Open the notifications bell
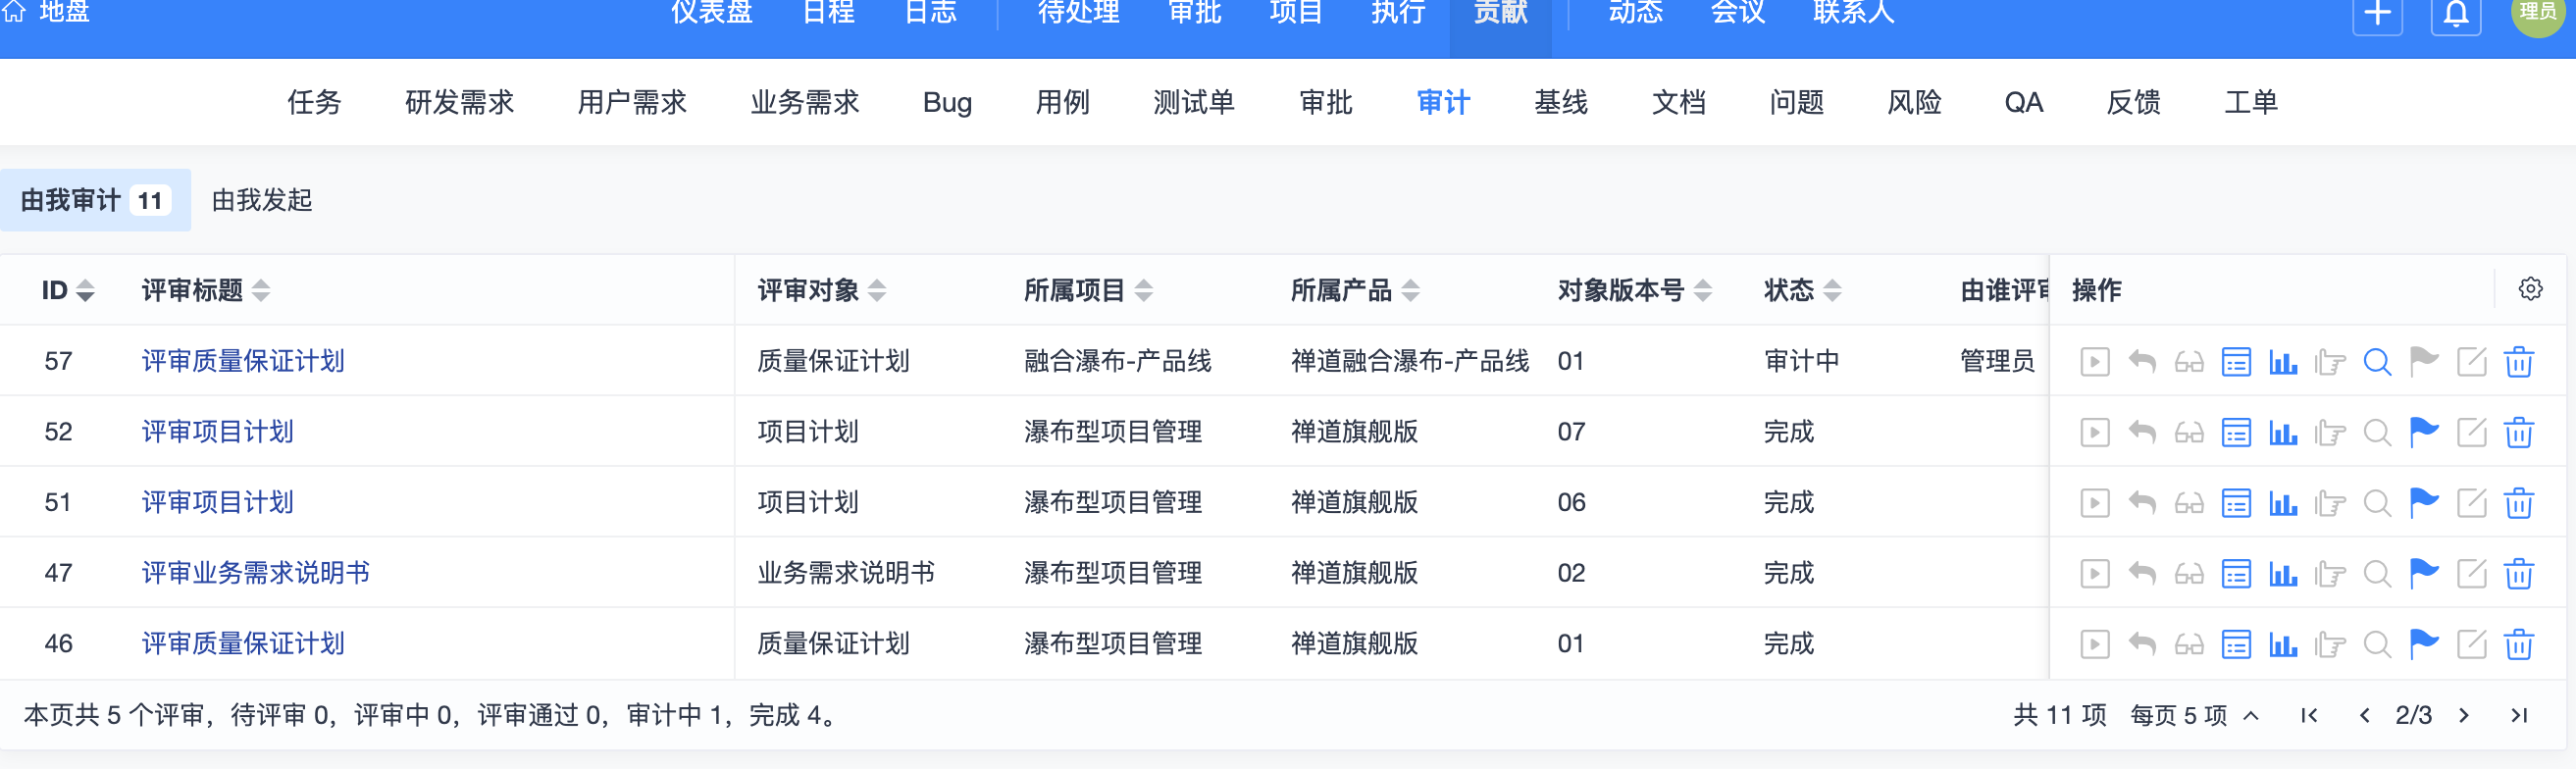Screen dimensions: 2576x769 [2456, 14]
